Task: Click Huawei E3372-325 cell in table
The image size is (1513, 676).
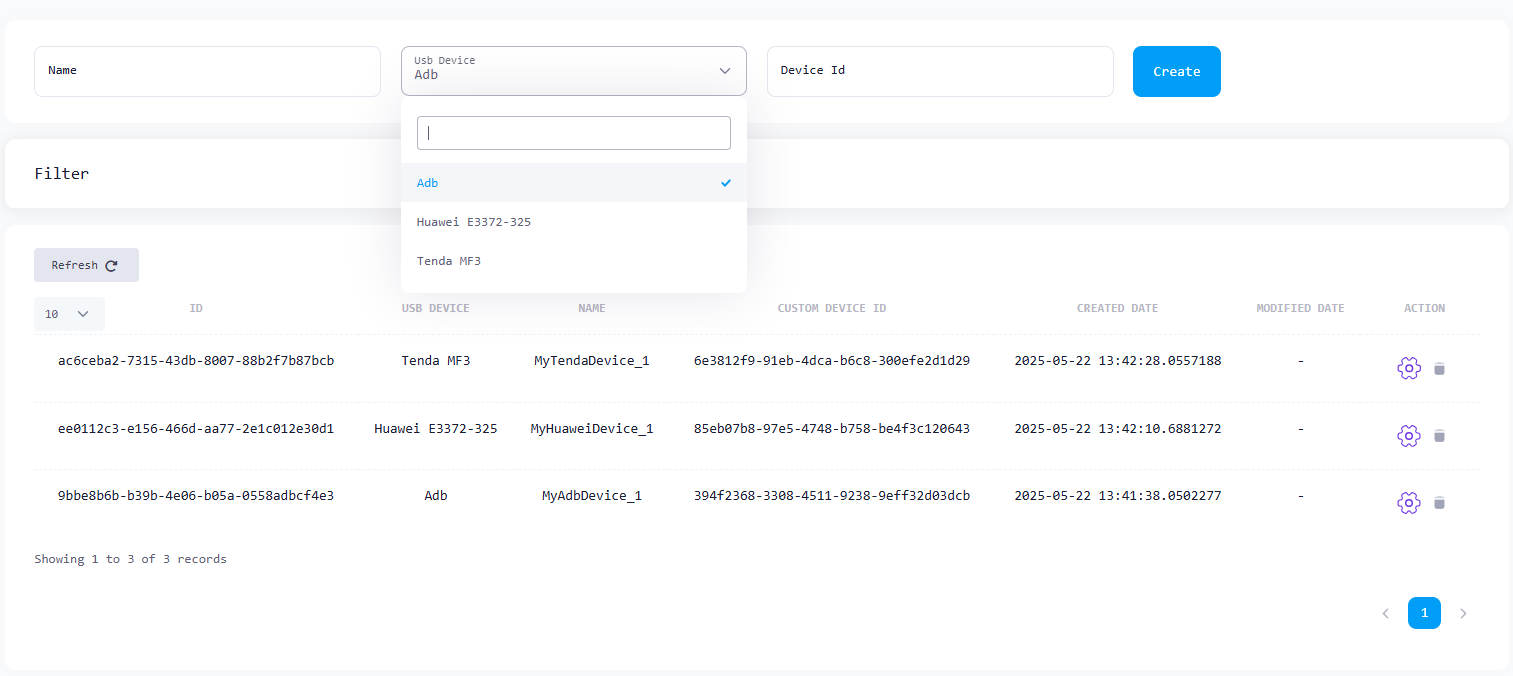Action: pyautogui.click(x=436, y=429)
